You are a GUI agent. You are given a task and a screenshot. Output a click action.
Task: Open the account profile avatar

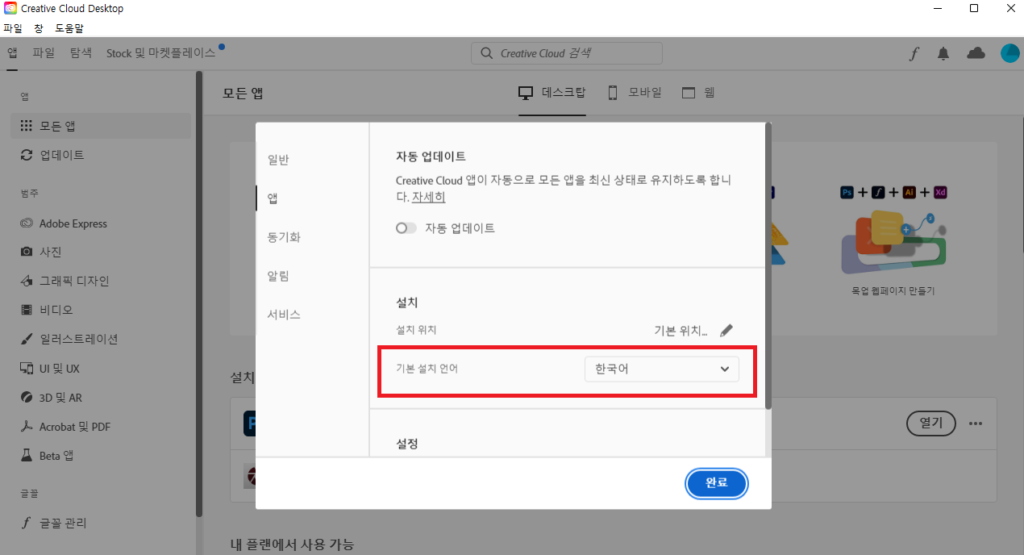[x=1010, y=53]
